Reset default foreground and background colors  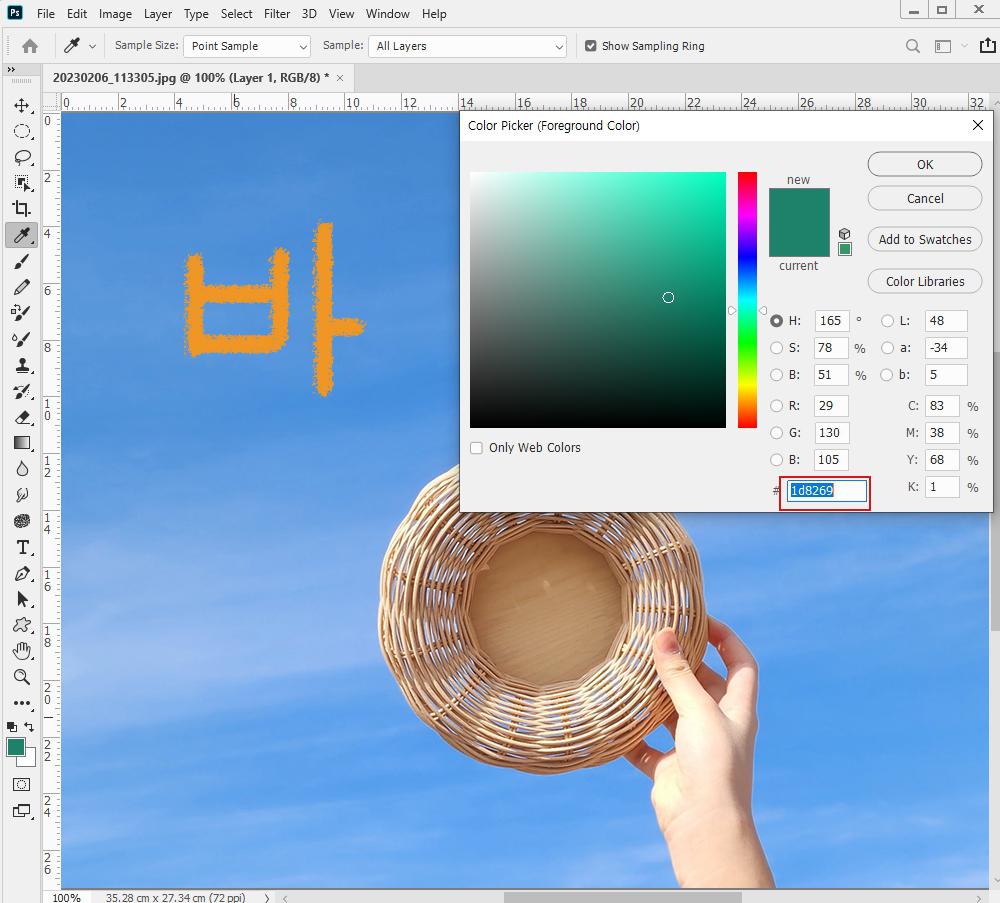point(11,726)
